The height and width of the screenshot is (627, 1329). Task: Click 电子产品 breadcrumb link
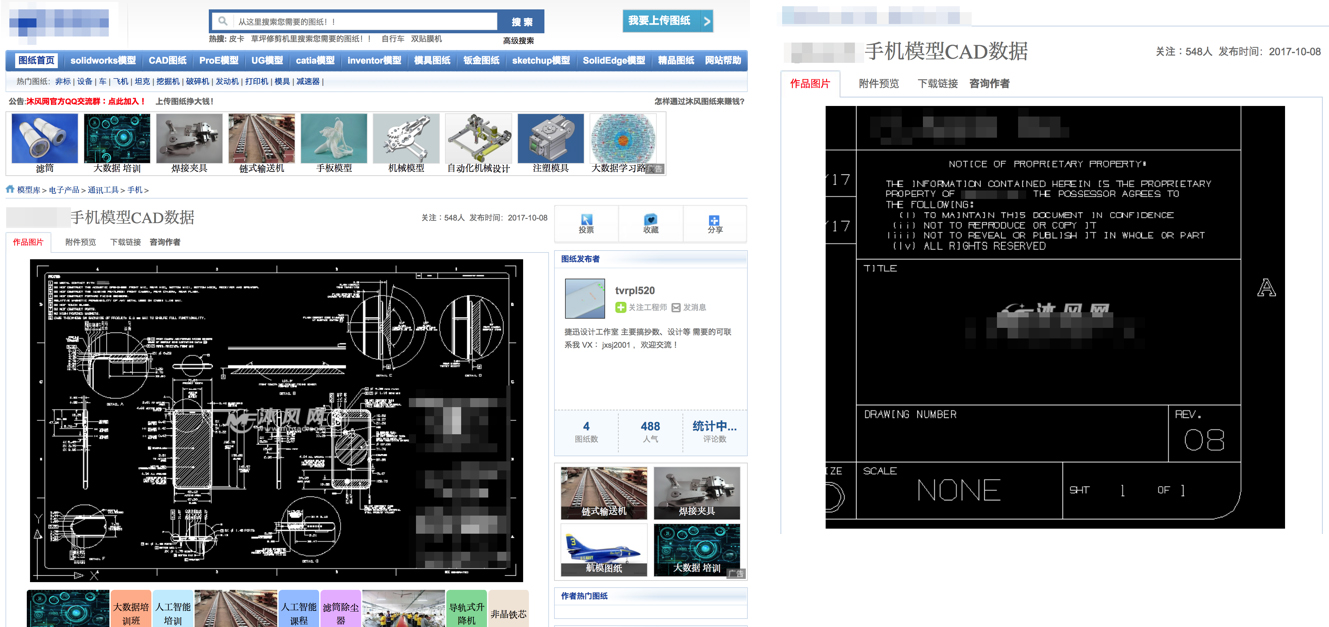[x=64, y=190]
